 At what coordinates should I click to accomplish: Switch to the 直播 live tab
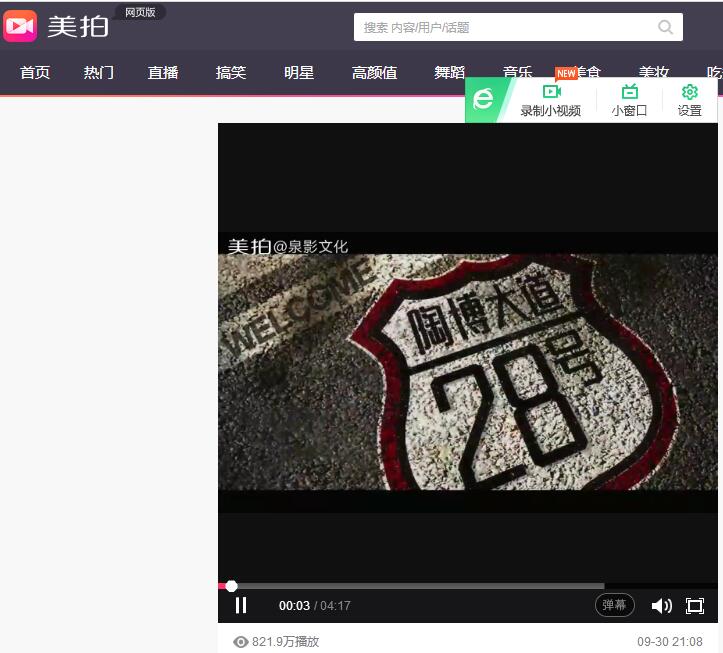pyautogui.click(x=163, y=73)
